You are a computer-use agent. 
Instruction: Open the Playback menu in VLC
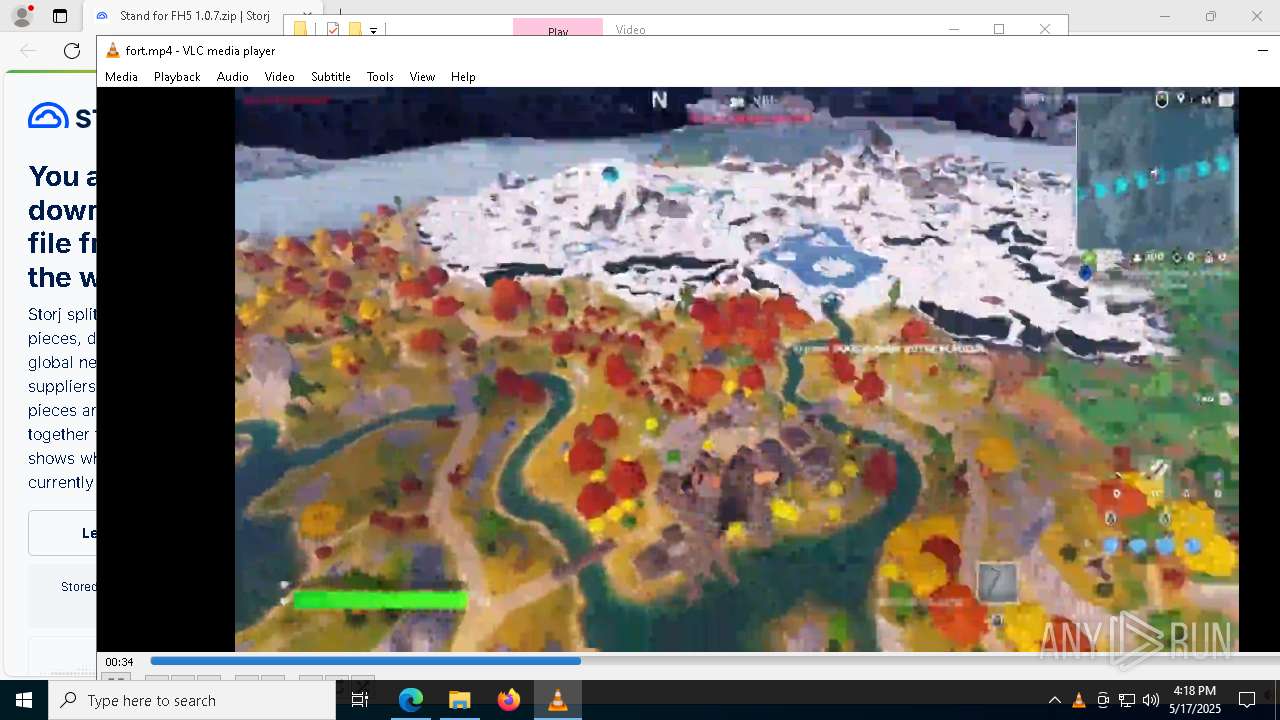(177, 77)
